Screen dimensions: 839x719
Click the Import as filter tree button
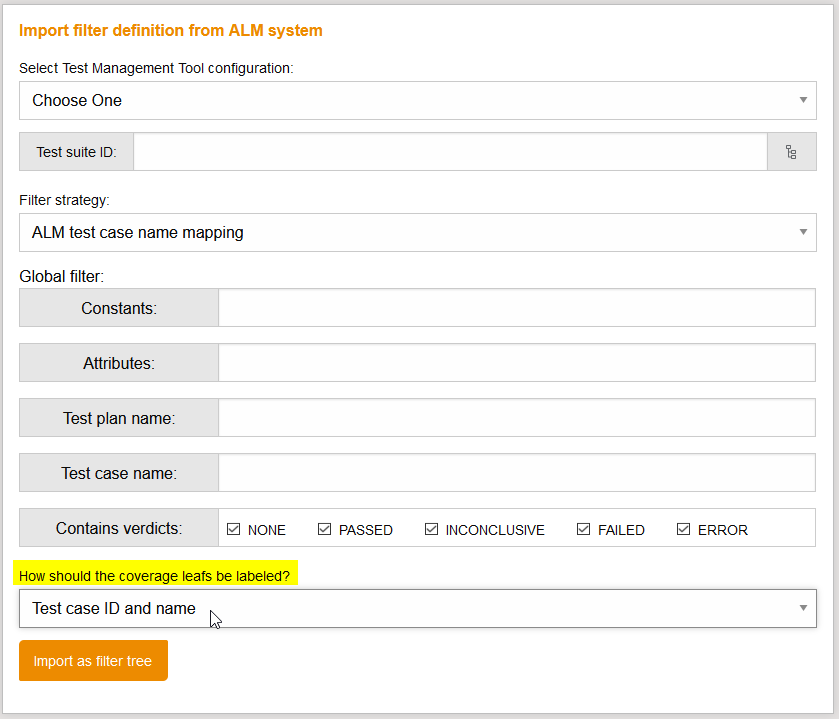93,660
